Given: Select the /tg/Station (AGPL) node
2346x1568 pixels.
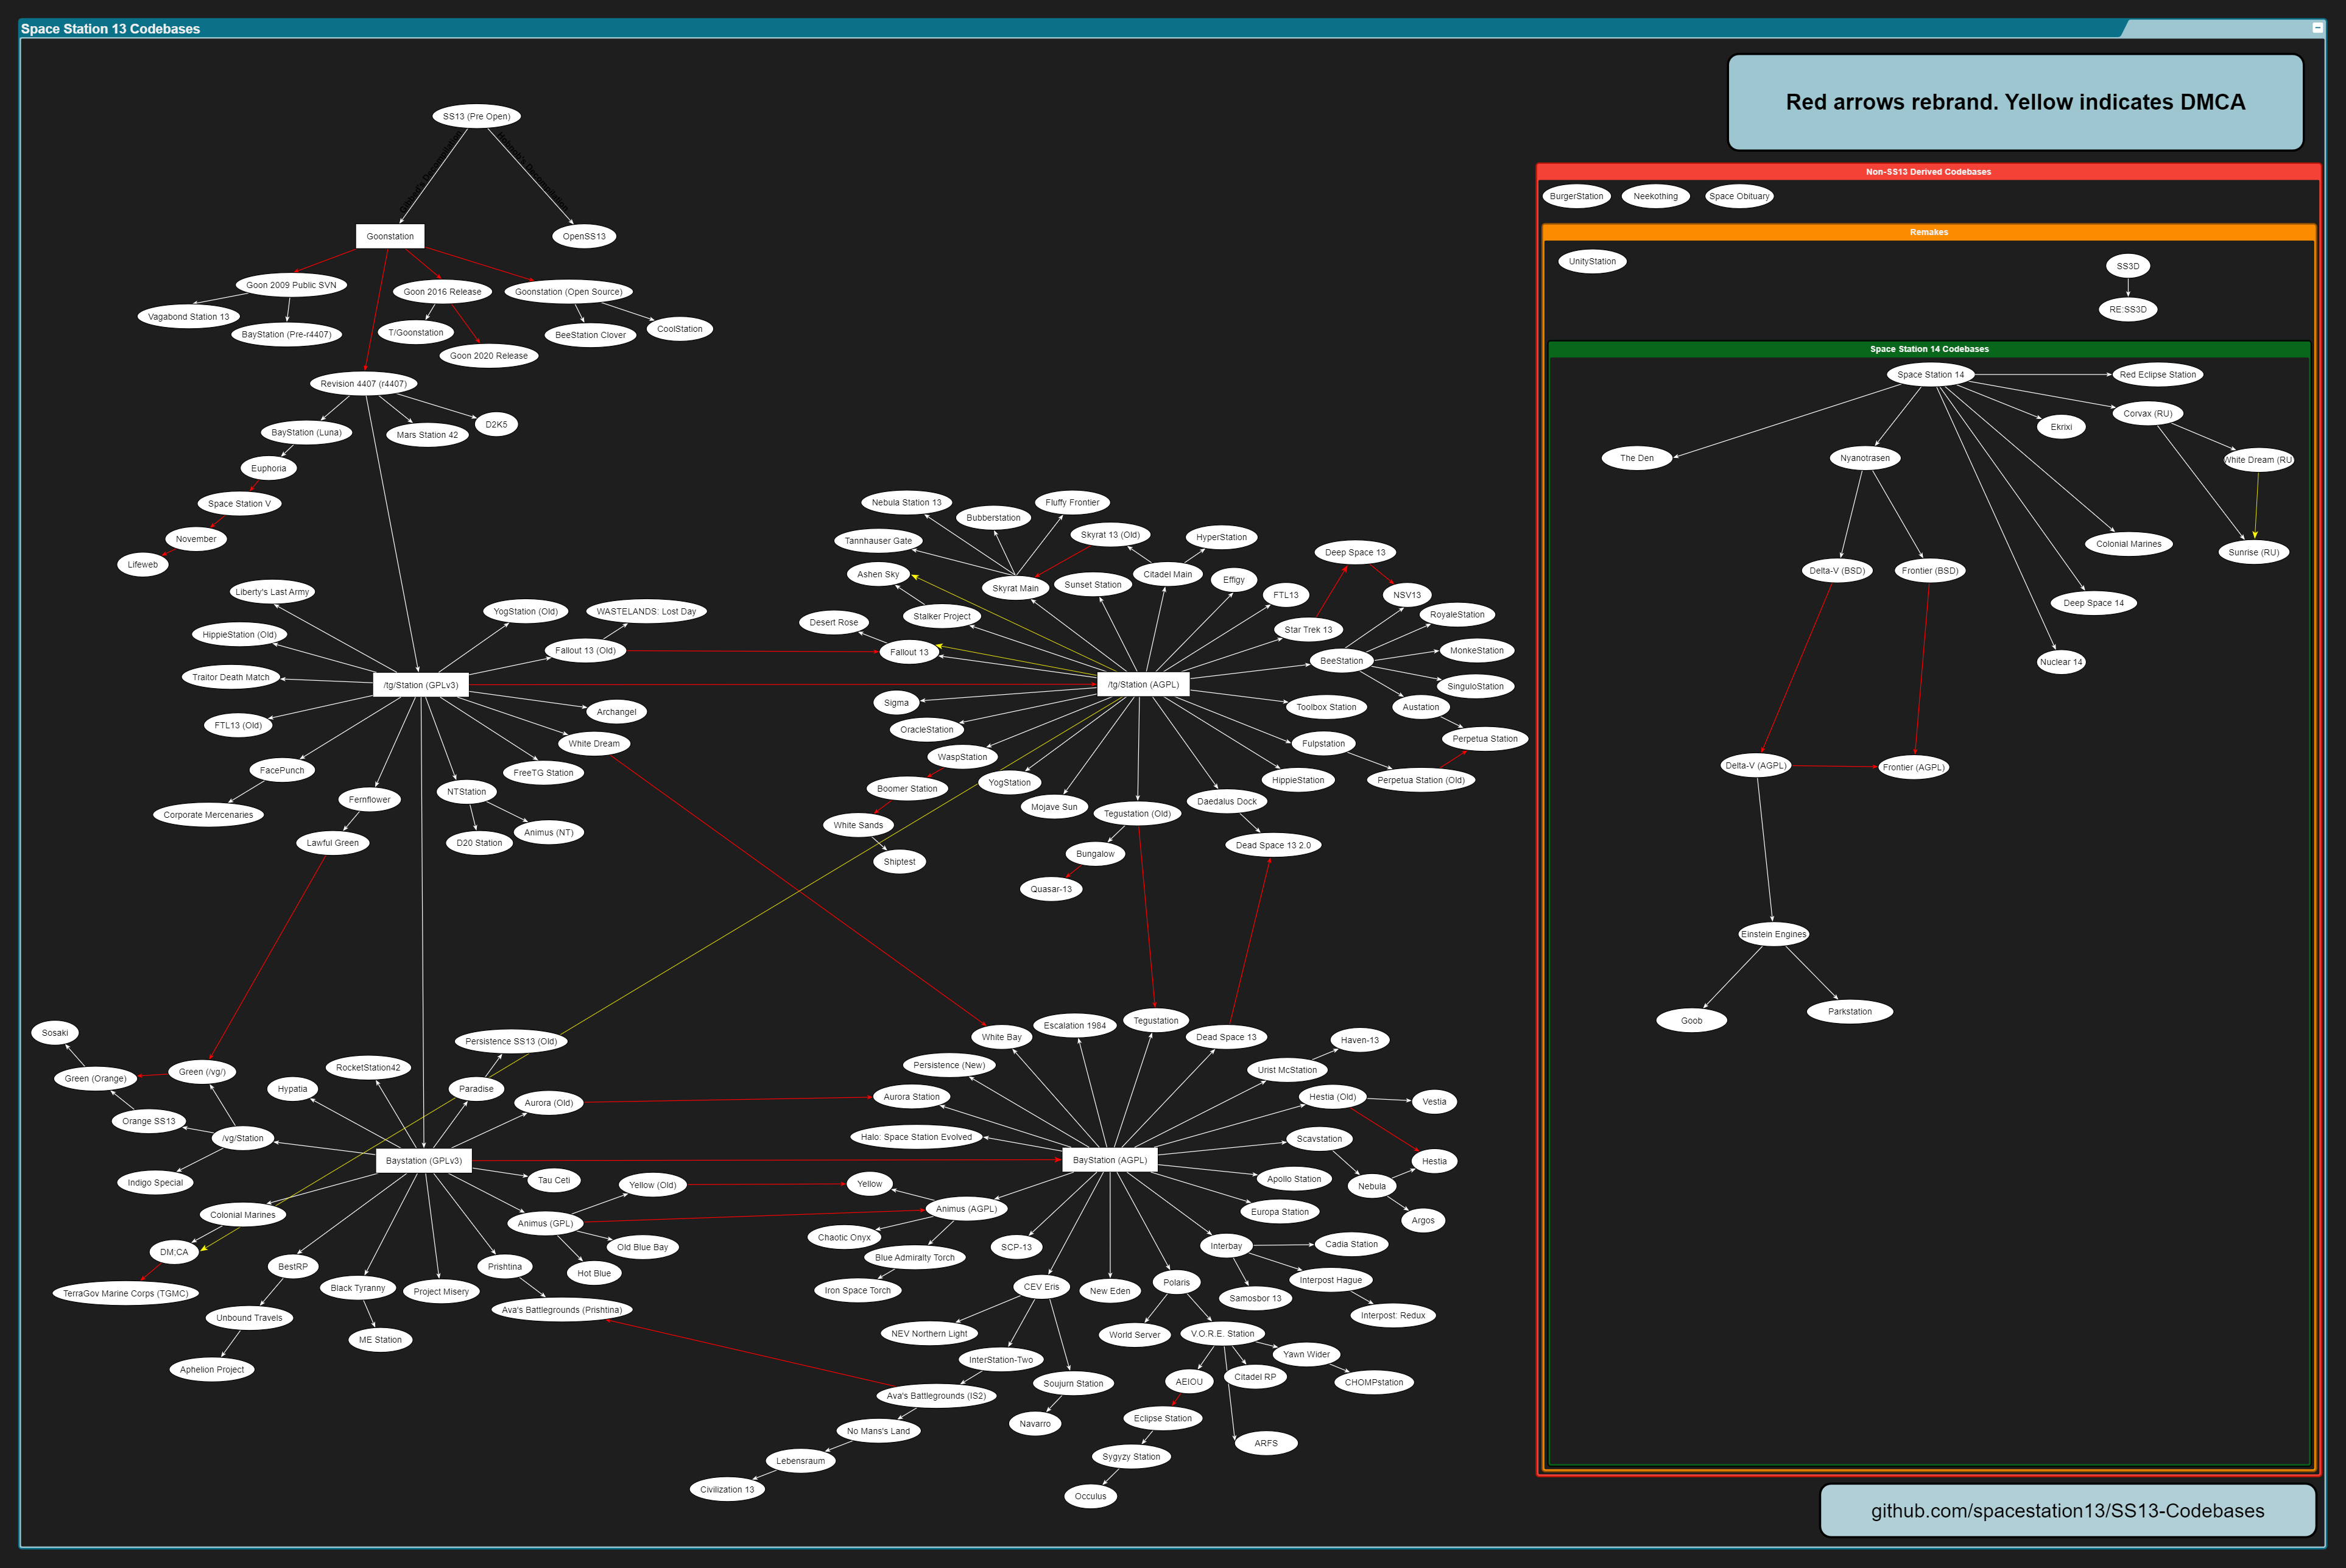Looking at the screenshot, I should (1143, 685).
